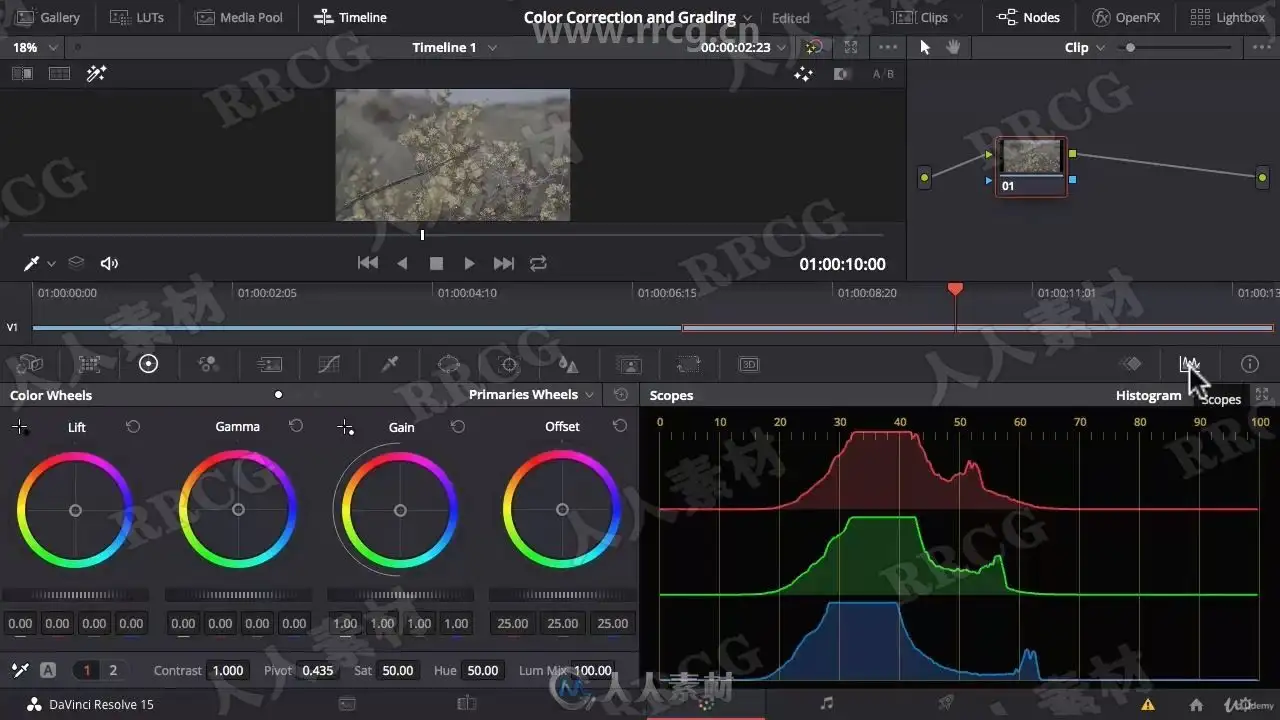Jump to the last frame
Image resolution: width=1280 pixels, height=720 pixels.
click(504, 263)
